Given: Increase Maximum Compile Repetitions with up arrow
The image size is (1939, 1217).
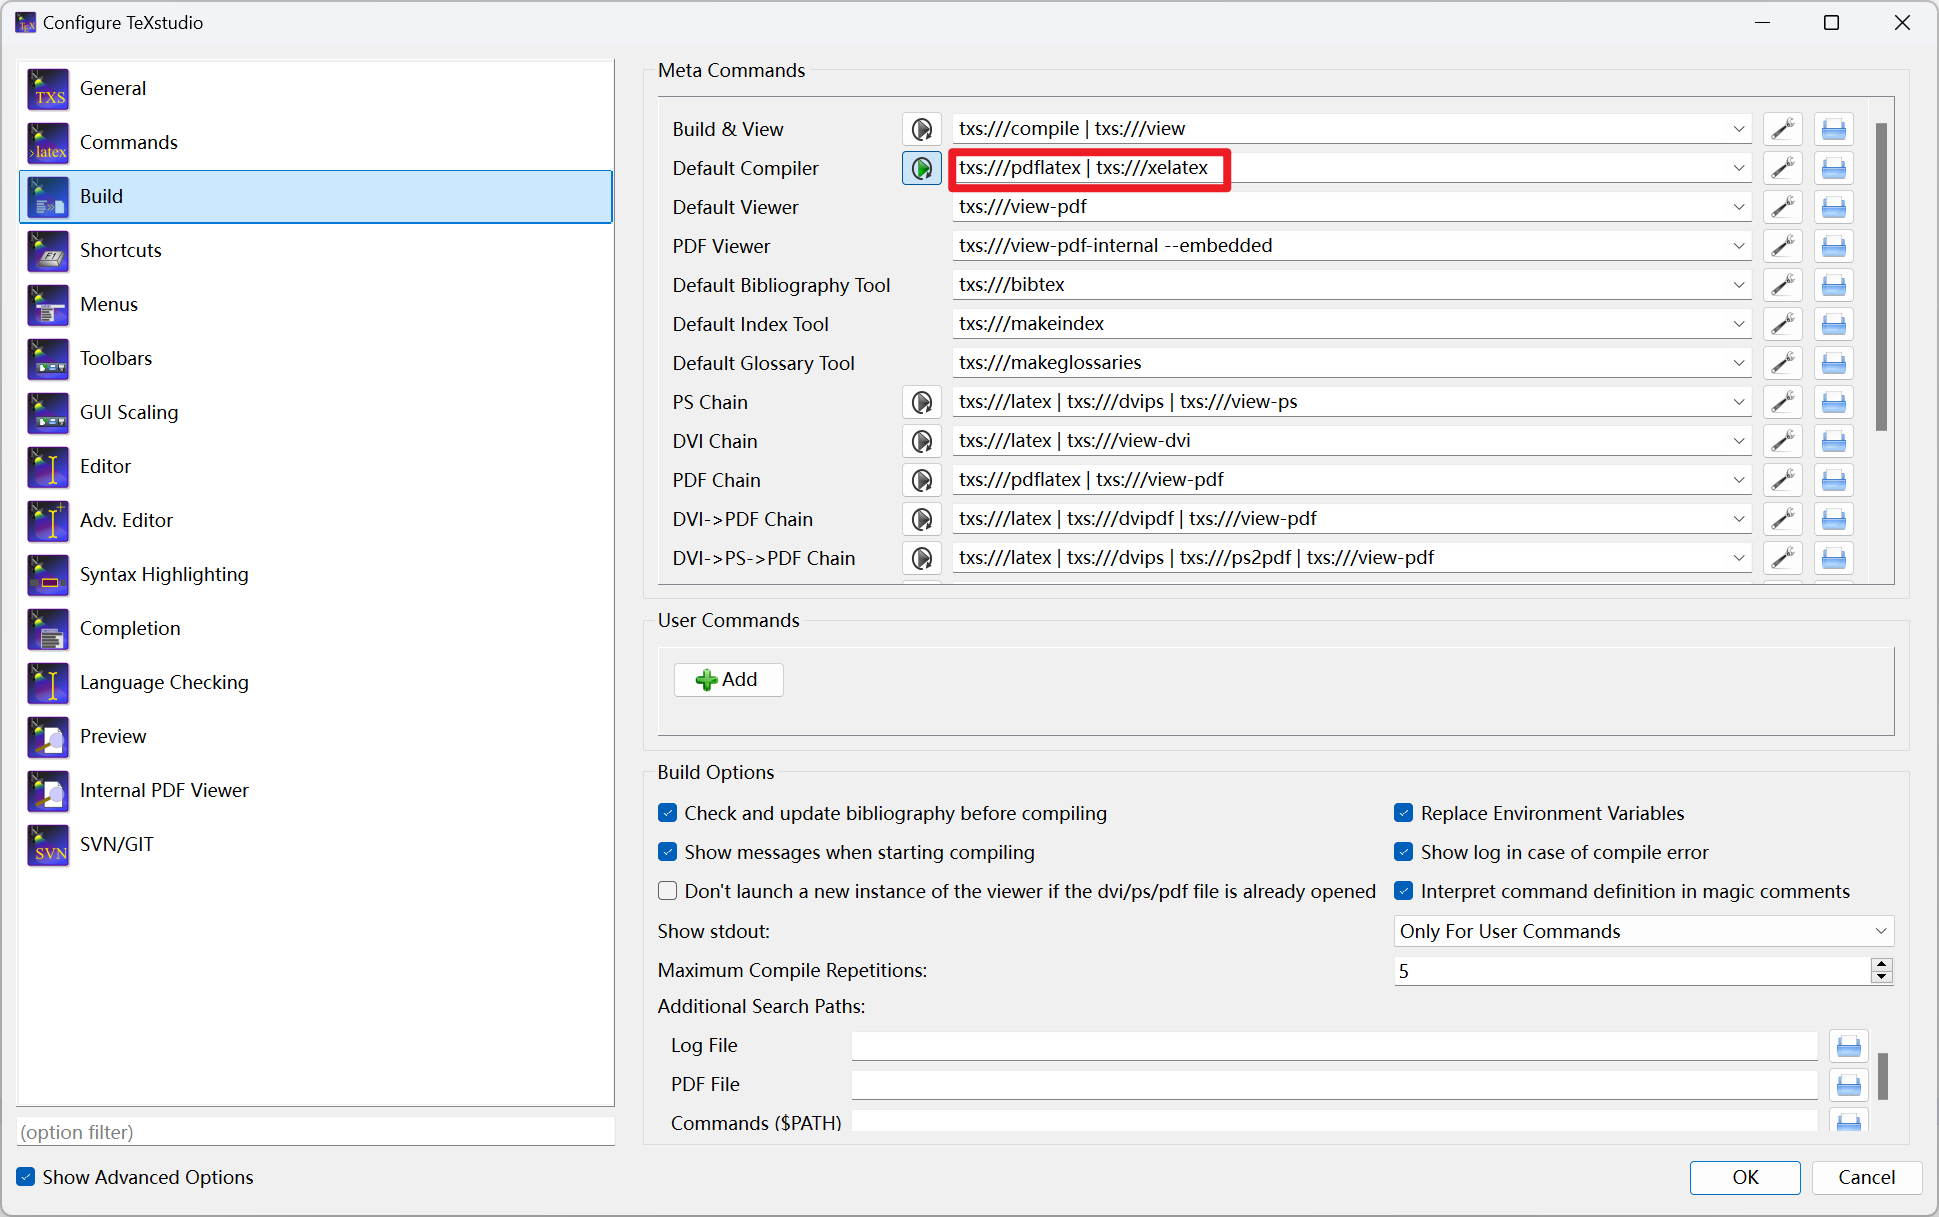Looking at the screenshot, I should [x=1881, y=964].
